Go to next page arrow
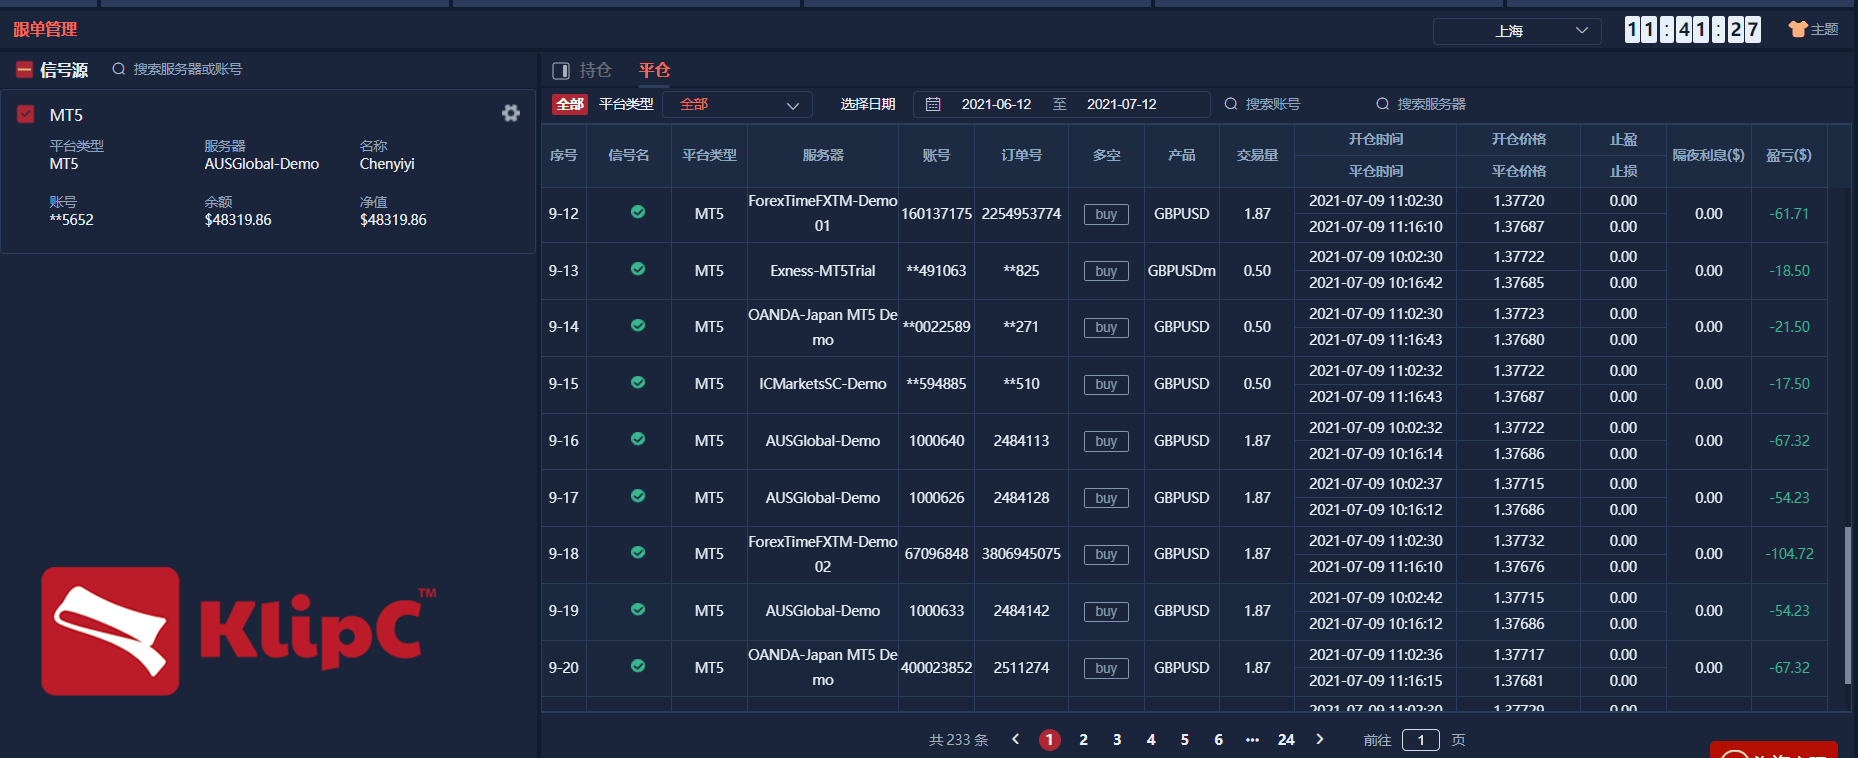The width and height of the screenshot is (1858, 758). (1320, 739)
